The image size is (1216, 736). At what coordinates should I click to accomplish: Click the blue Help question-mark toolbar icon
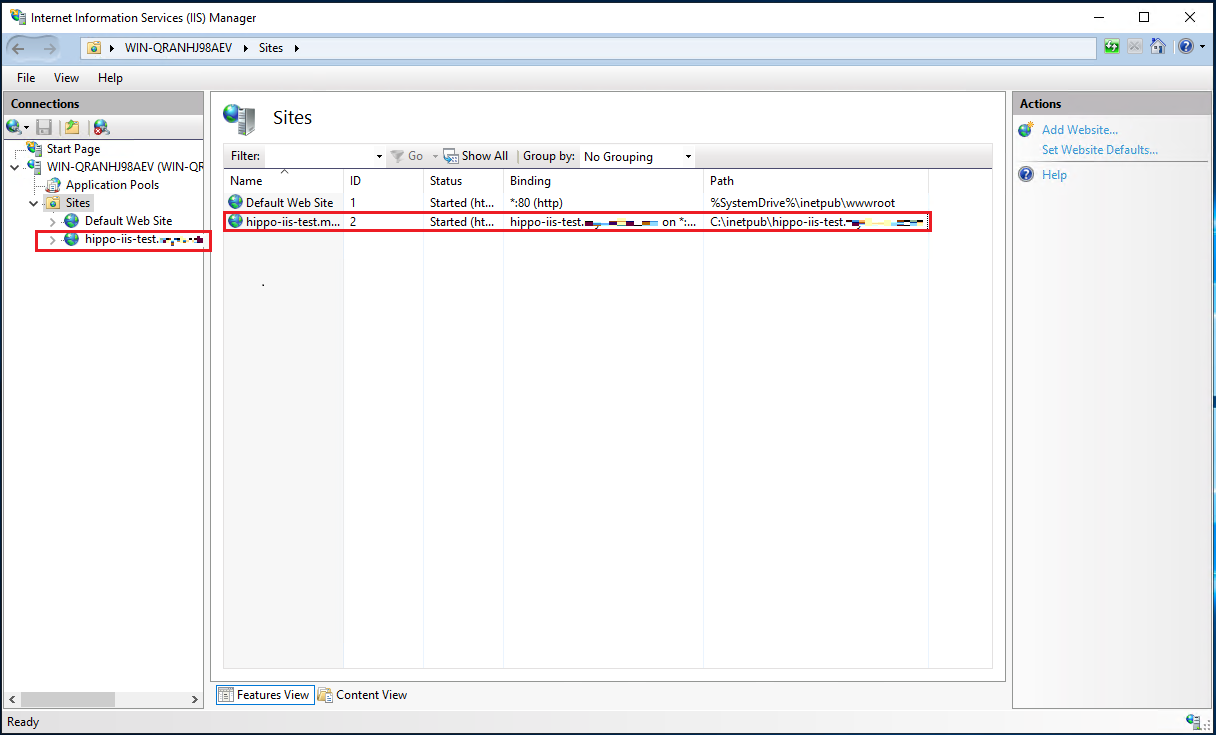(1185, 46)
